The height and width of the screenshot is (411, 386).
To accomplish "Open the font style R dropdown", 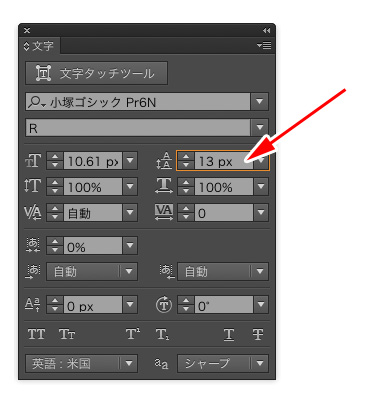I will tap(260, 127).
